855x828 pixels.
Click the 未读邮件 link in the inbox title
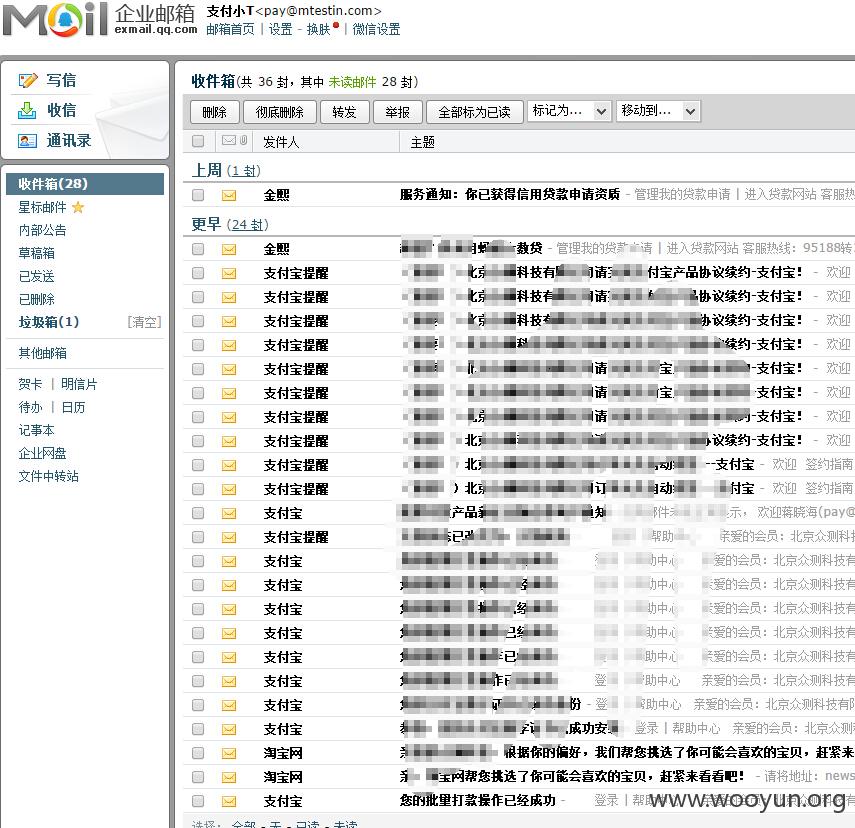(x=352, y=82)
